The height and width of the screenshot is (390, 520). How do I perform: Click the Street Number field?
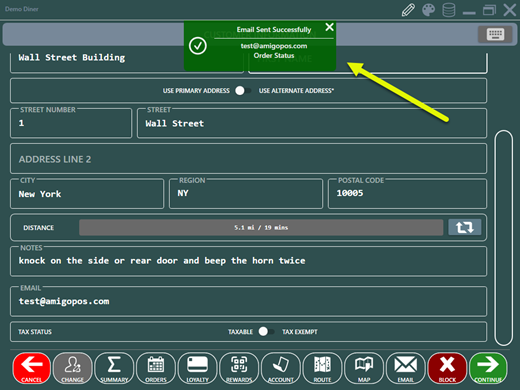(x=71, y=123)
